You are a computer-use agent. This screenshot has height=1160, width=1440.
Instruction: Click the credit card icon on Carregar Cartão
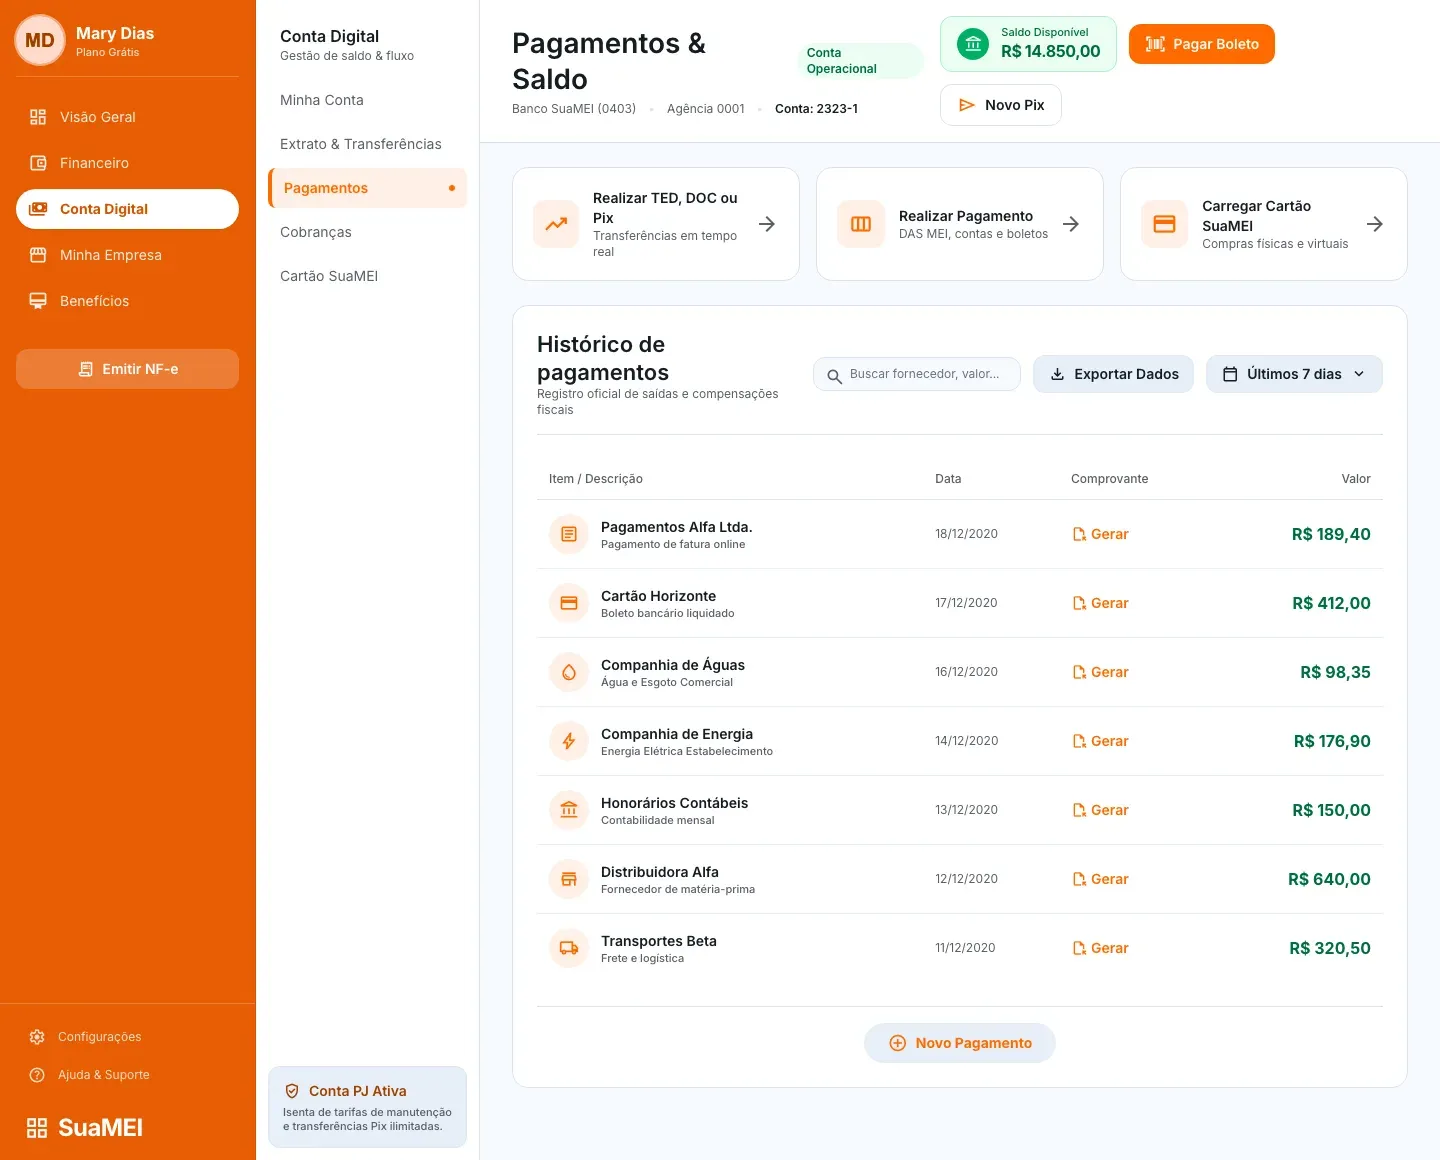(1165, 224)
